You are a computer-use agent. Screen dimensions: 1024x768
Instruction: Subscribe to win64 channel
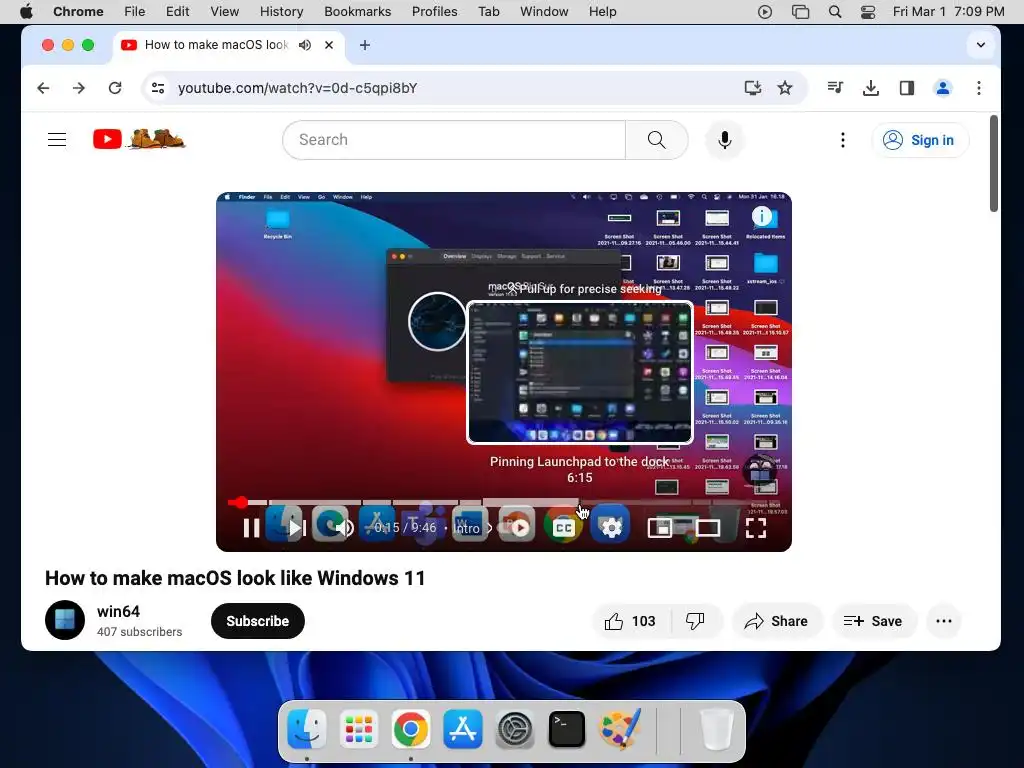tap(257, 621)
